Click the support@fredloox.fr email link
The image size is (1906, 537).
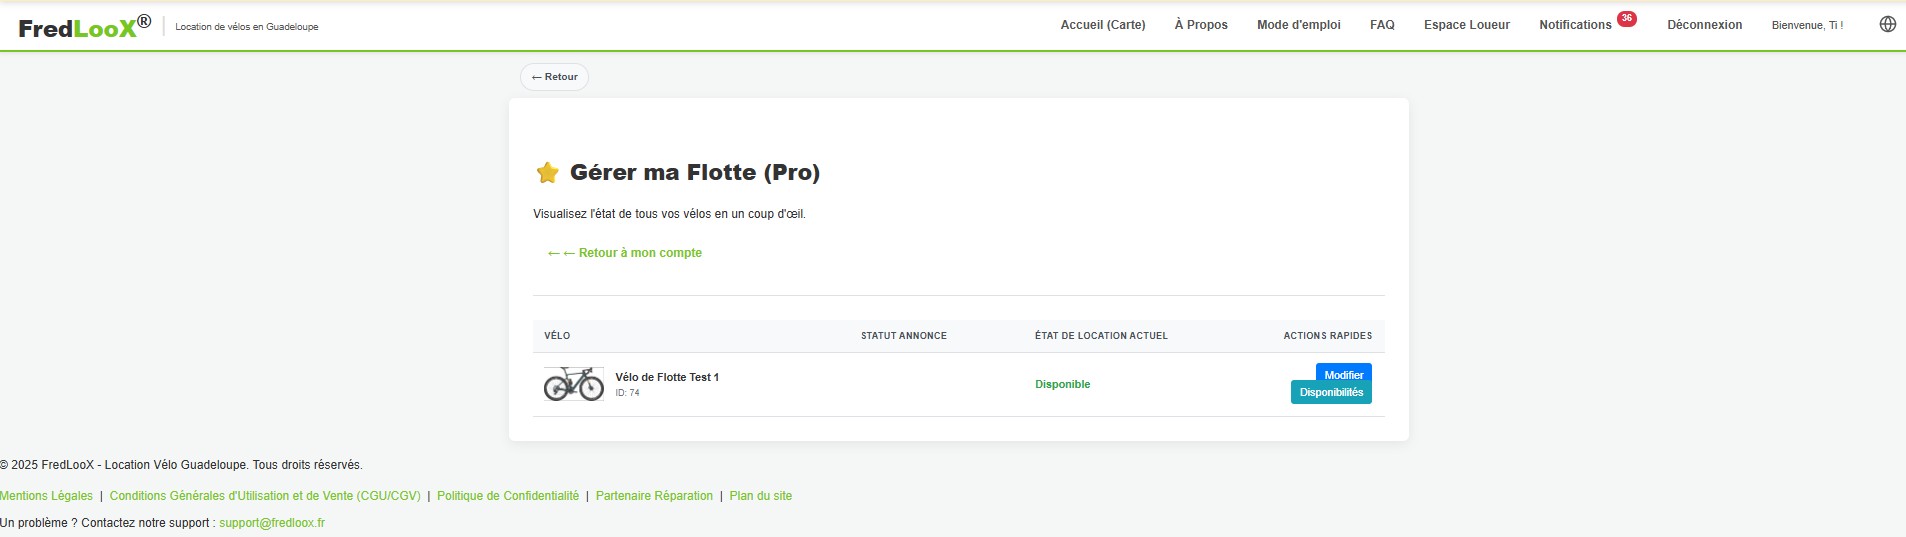click(x=272, y=523)
